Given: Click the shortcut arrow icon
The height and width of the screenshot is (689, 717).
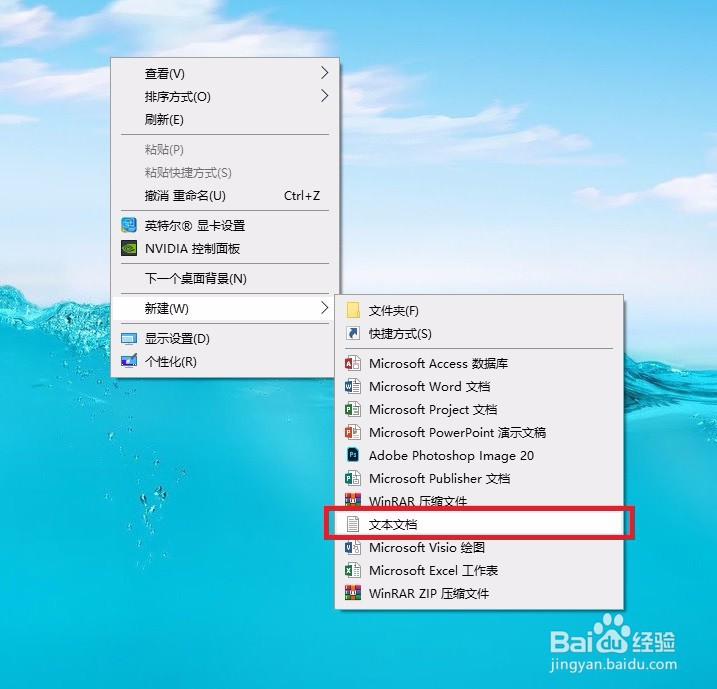Looking at the screenshot, I should [353, 333].
